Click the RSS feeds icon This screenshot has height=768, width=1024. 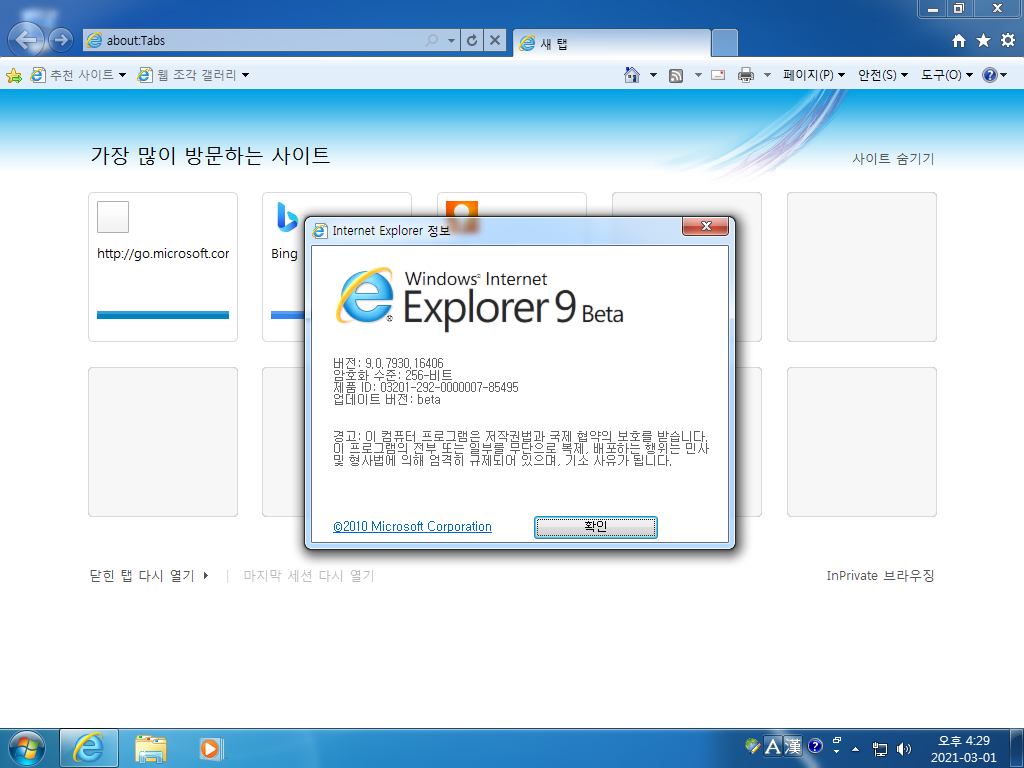click(x=676, y=75)
